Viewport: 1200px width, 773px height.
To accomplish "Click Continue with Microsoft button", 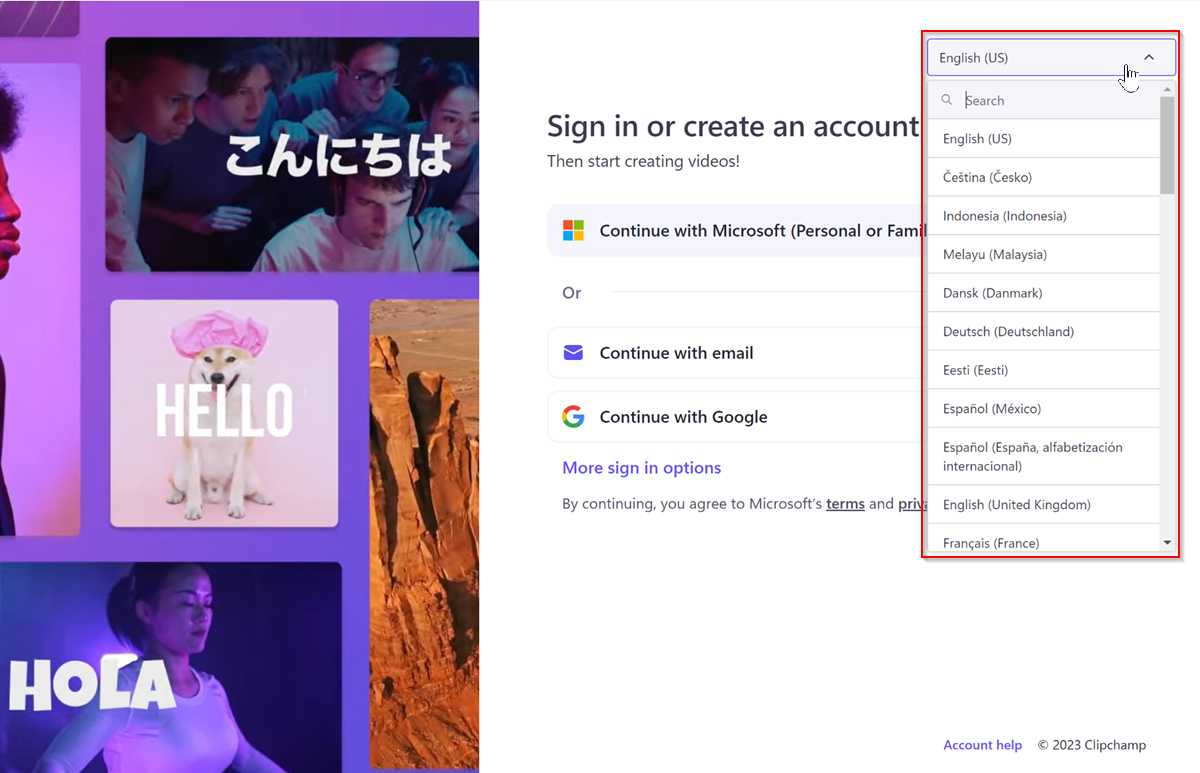I will coord(735,231).
